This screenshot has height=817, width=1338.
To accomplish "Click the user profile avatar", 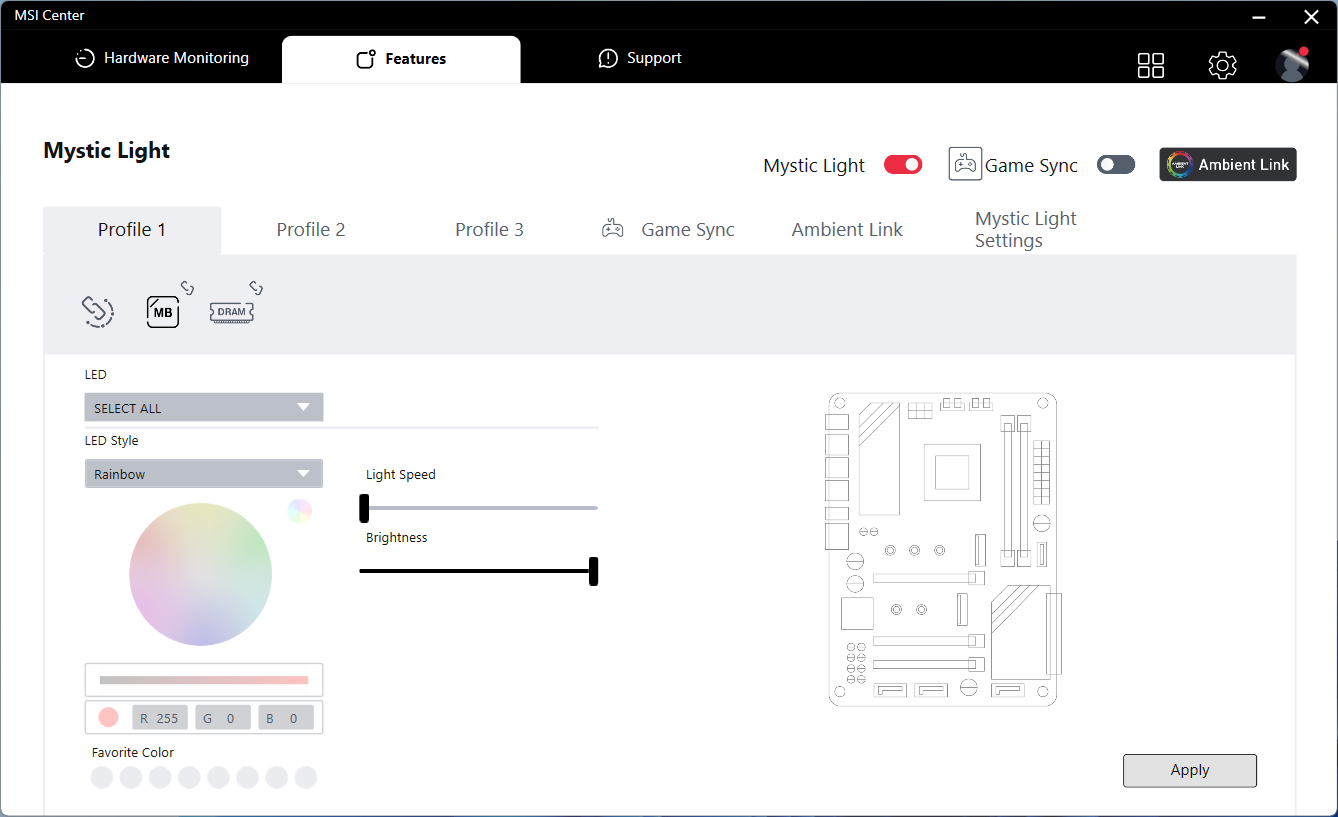I will (1292, 64).
